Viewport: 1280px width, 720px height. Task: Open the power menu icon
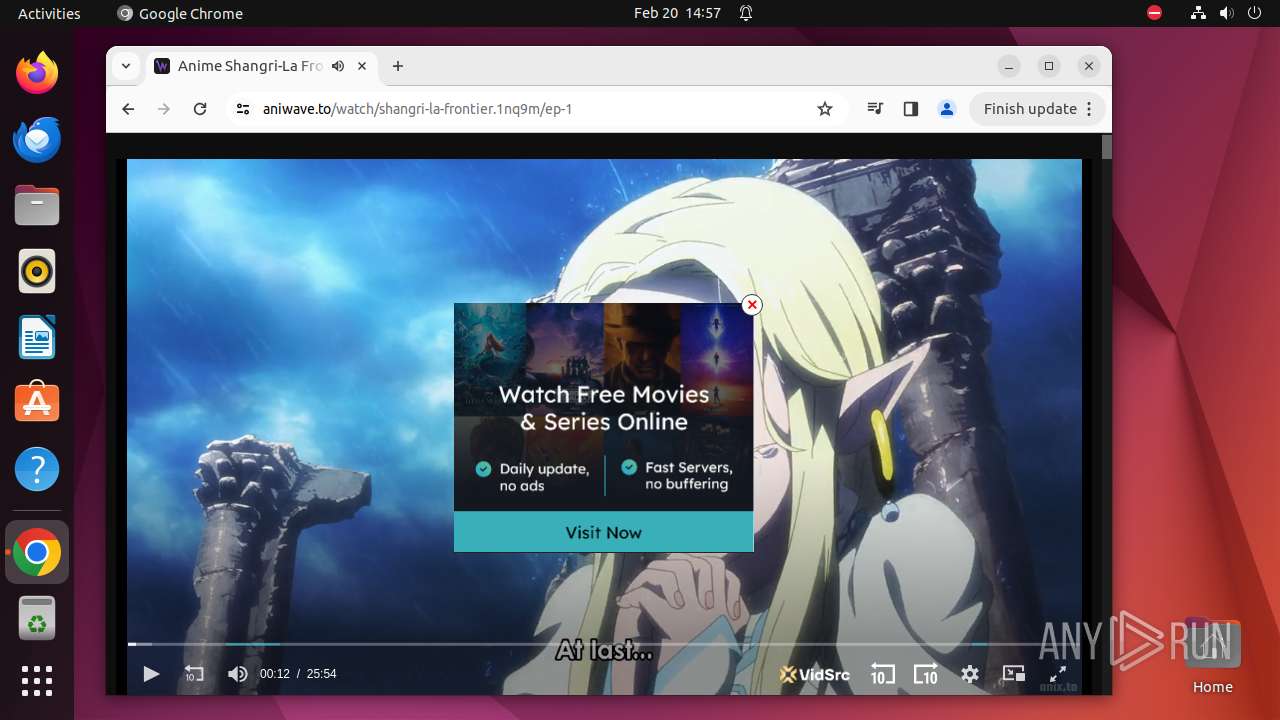click(x=1254, y=13)
